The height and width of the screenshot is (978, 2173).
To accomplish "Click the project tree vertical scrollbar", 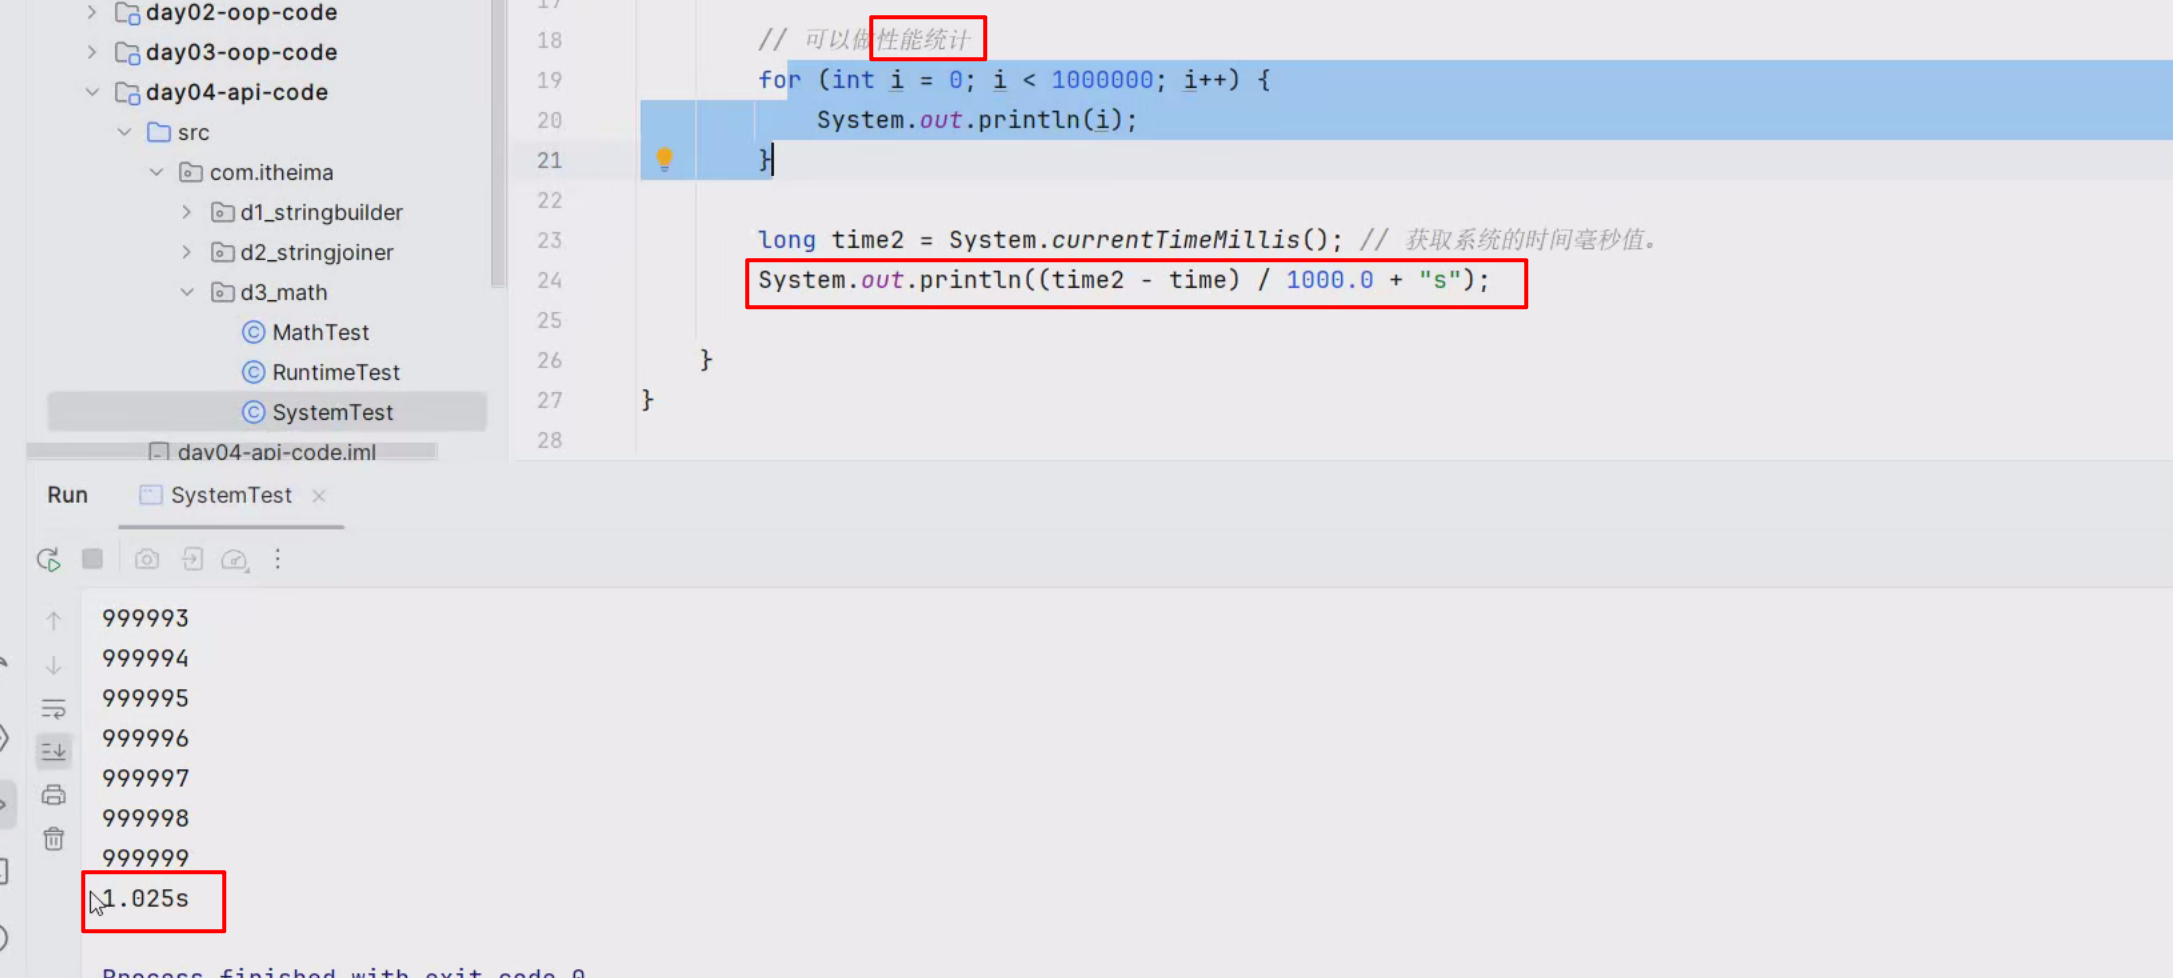I will [498, 145].
